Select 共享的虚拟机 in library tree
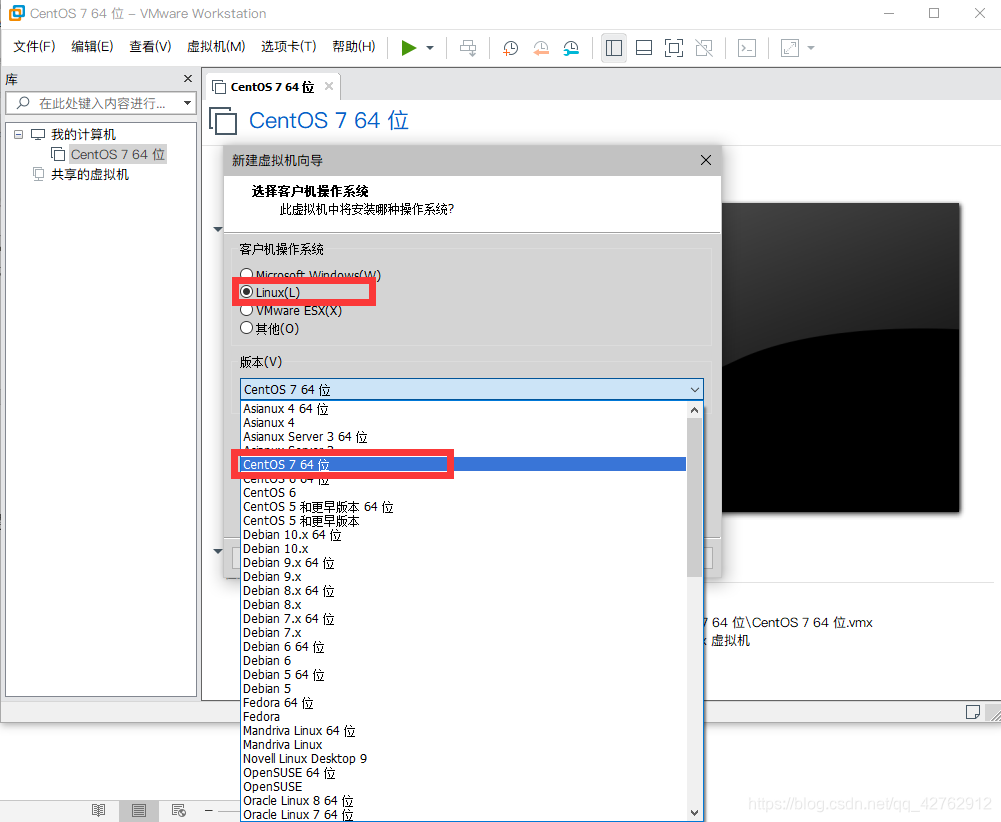This screenshot has width=1001, height=822. pyautogui.click(x=90, y=174)
